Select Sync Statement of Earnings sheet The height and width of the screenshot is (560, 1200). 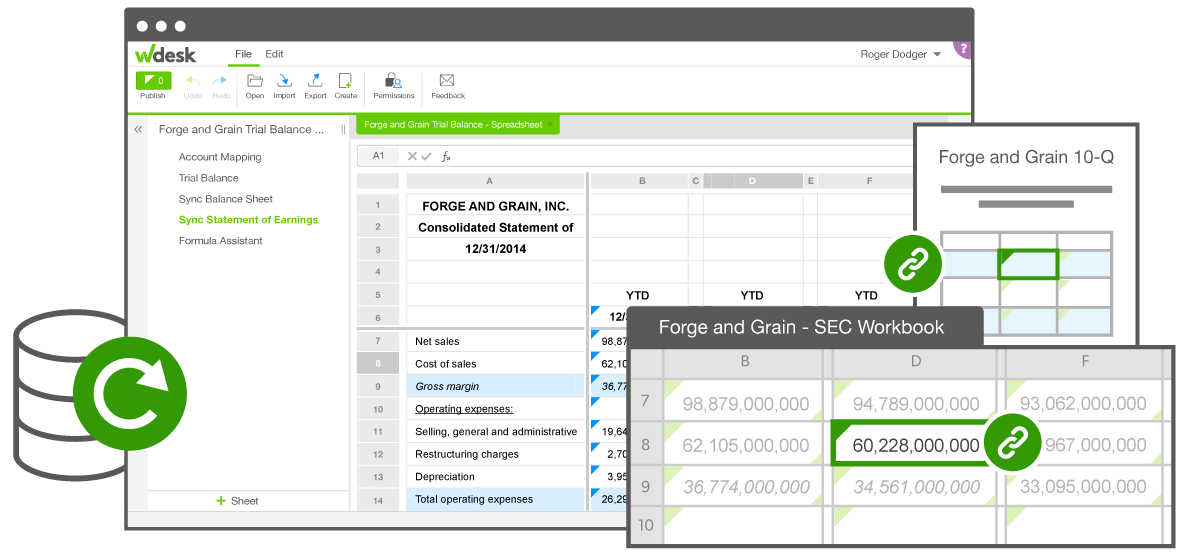click(x=248, y=220)
